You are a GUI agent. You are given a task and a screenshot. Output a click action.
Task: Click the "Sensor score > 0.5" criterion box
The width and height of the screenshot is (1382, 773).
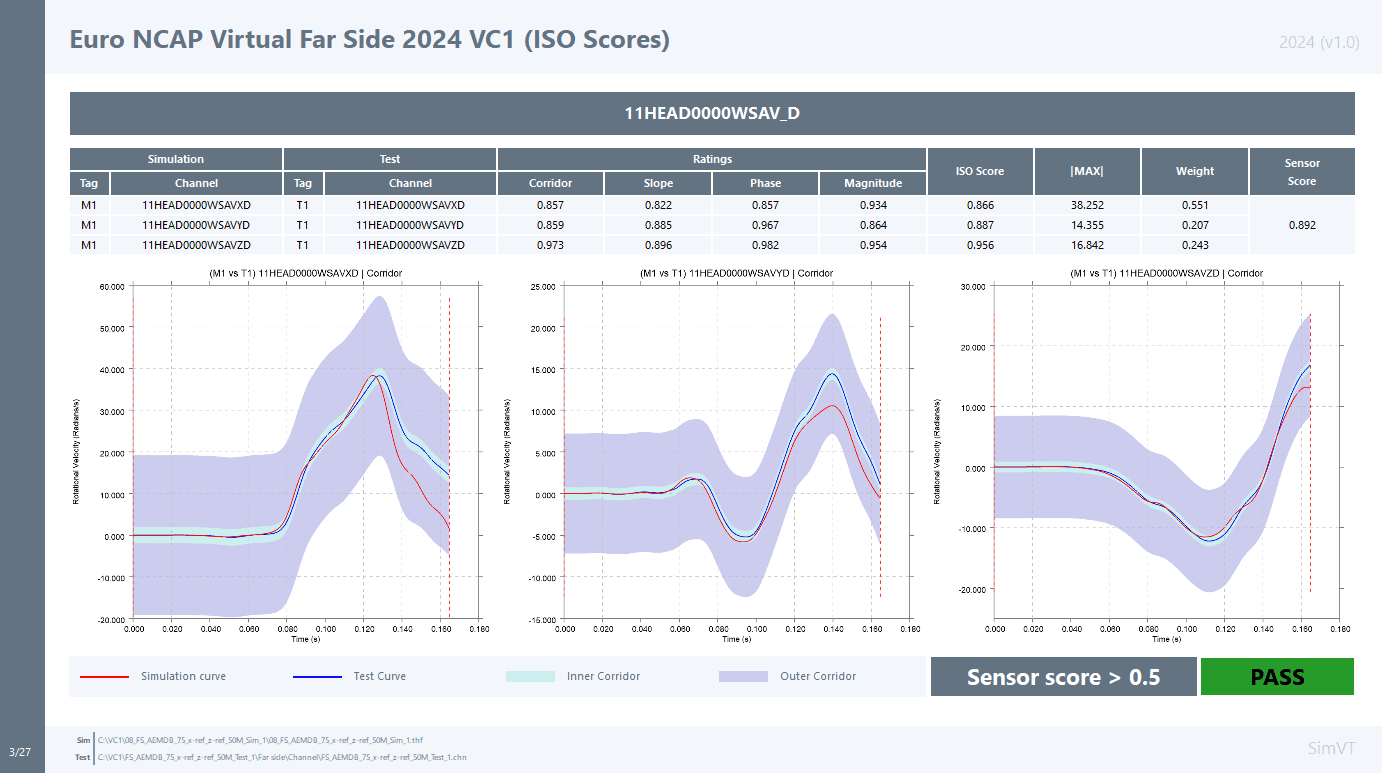tap(1063, 677)
